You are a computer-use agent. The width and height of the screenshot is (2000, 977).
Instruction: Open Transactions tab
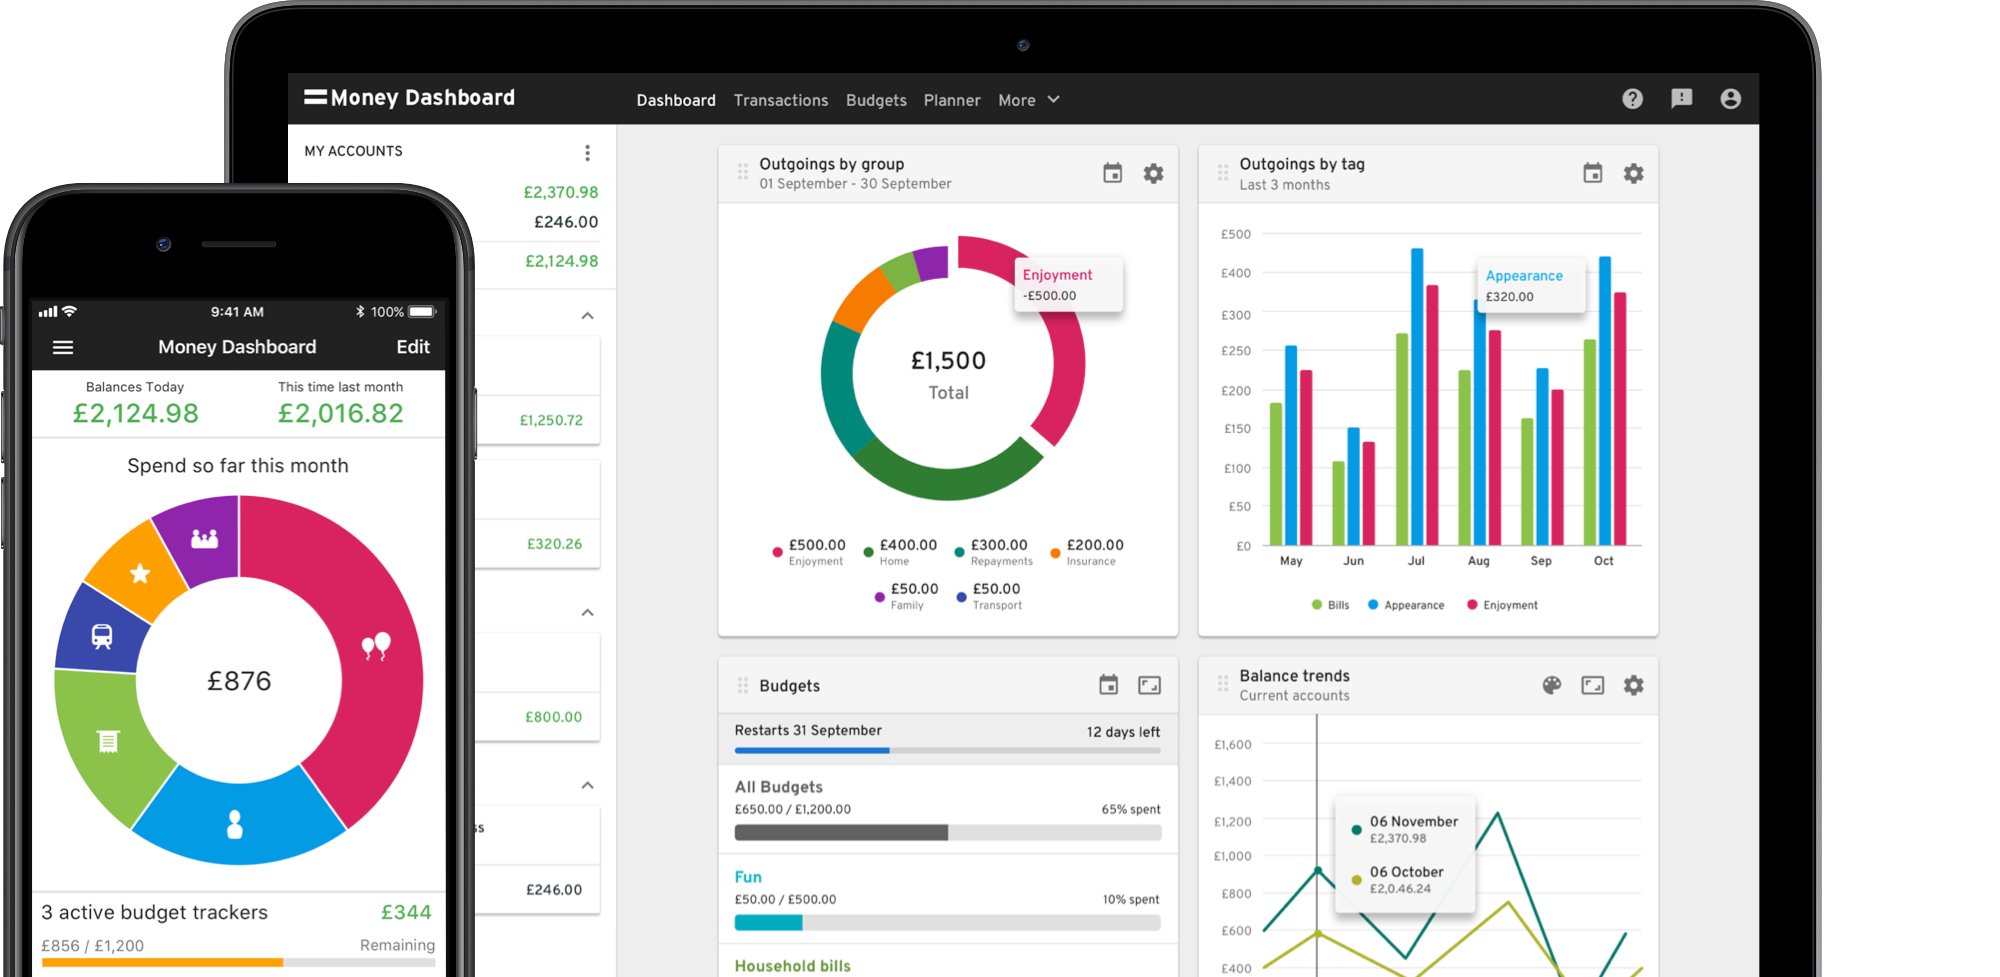[x=781, y=100]
